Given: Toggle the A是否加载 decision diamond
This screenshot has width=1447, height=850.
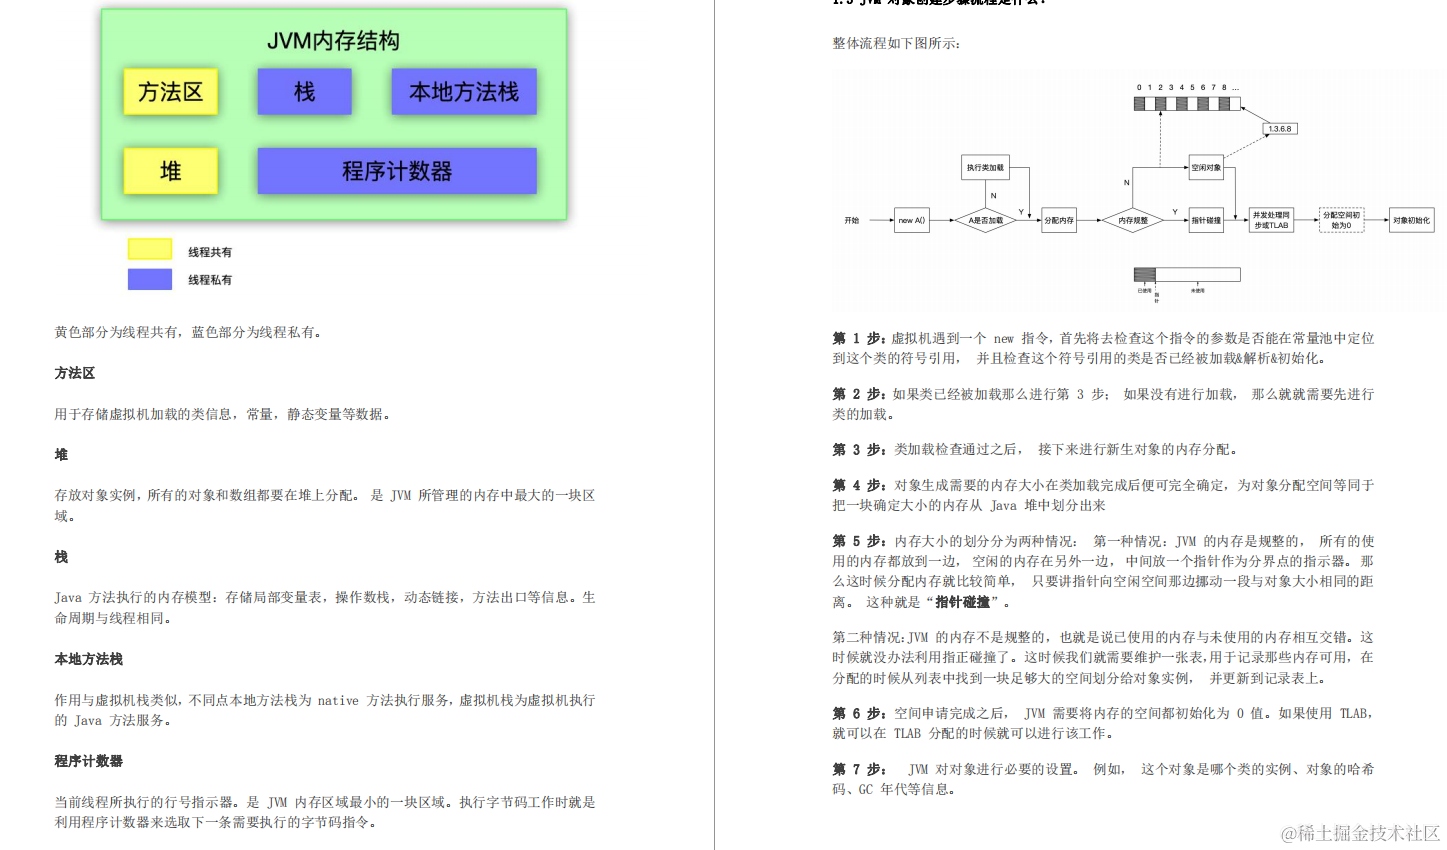Looking at the screenshot, I should pos(985,220).
